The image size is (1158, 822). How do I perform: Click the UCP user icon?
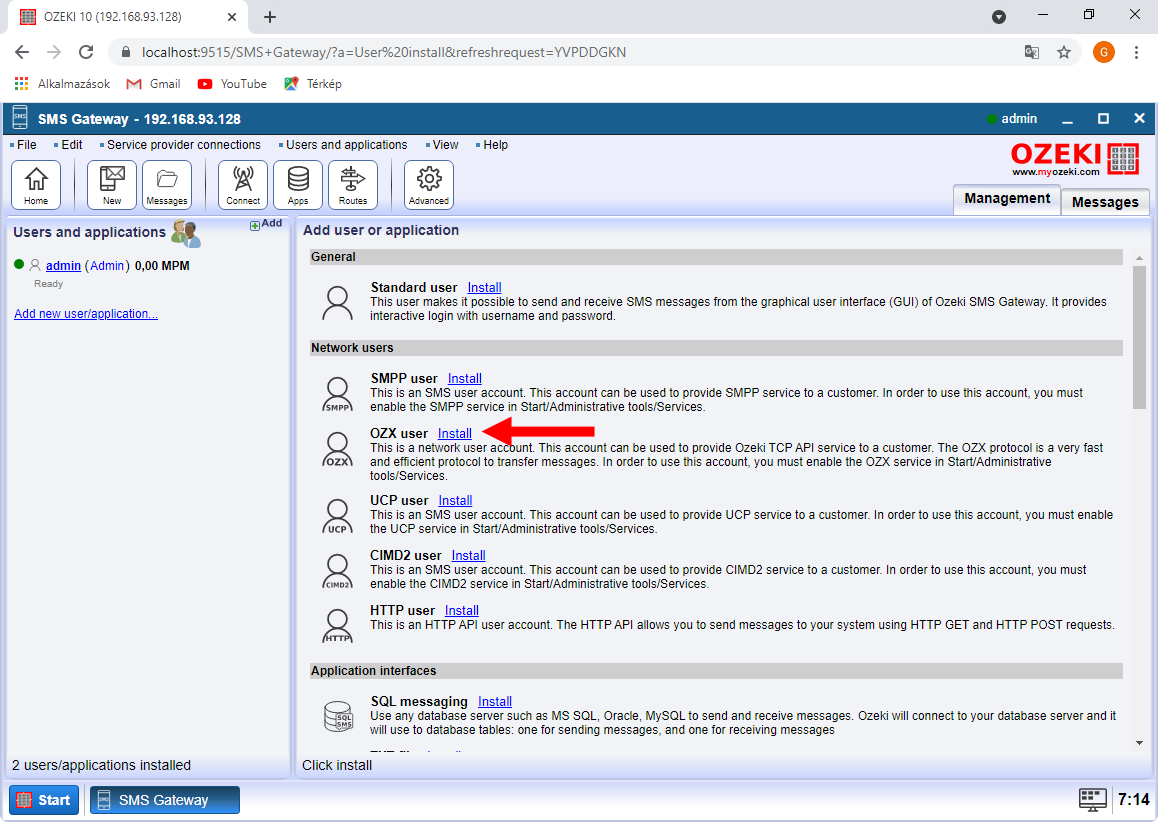point(338,516)
